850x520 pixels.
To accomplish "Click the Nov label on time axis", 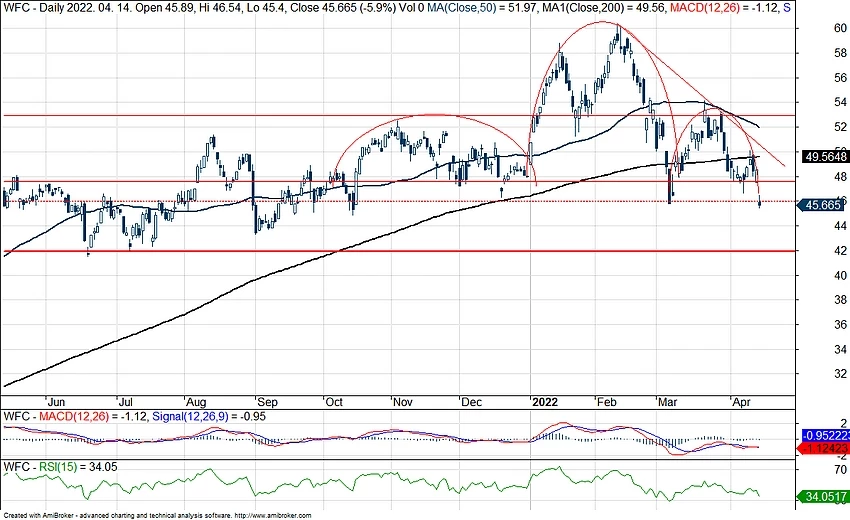I will (x=403, y=402).
